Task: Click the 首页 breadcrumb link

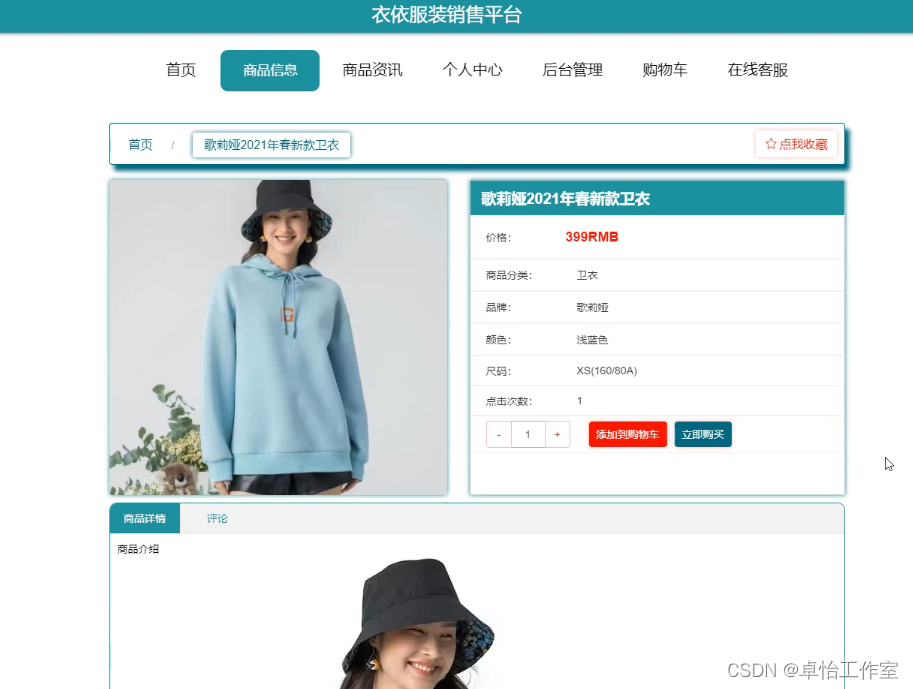Action: (140, 144)
